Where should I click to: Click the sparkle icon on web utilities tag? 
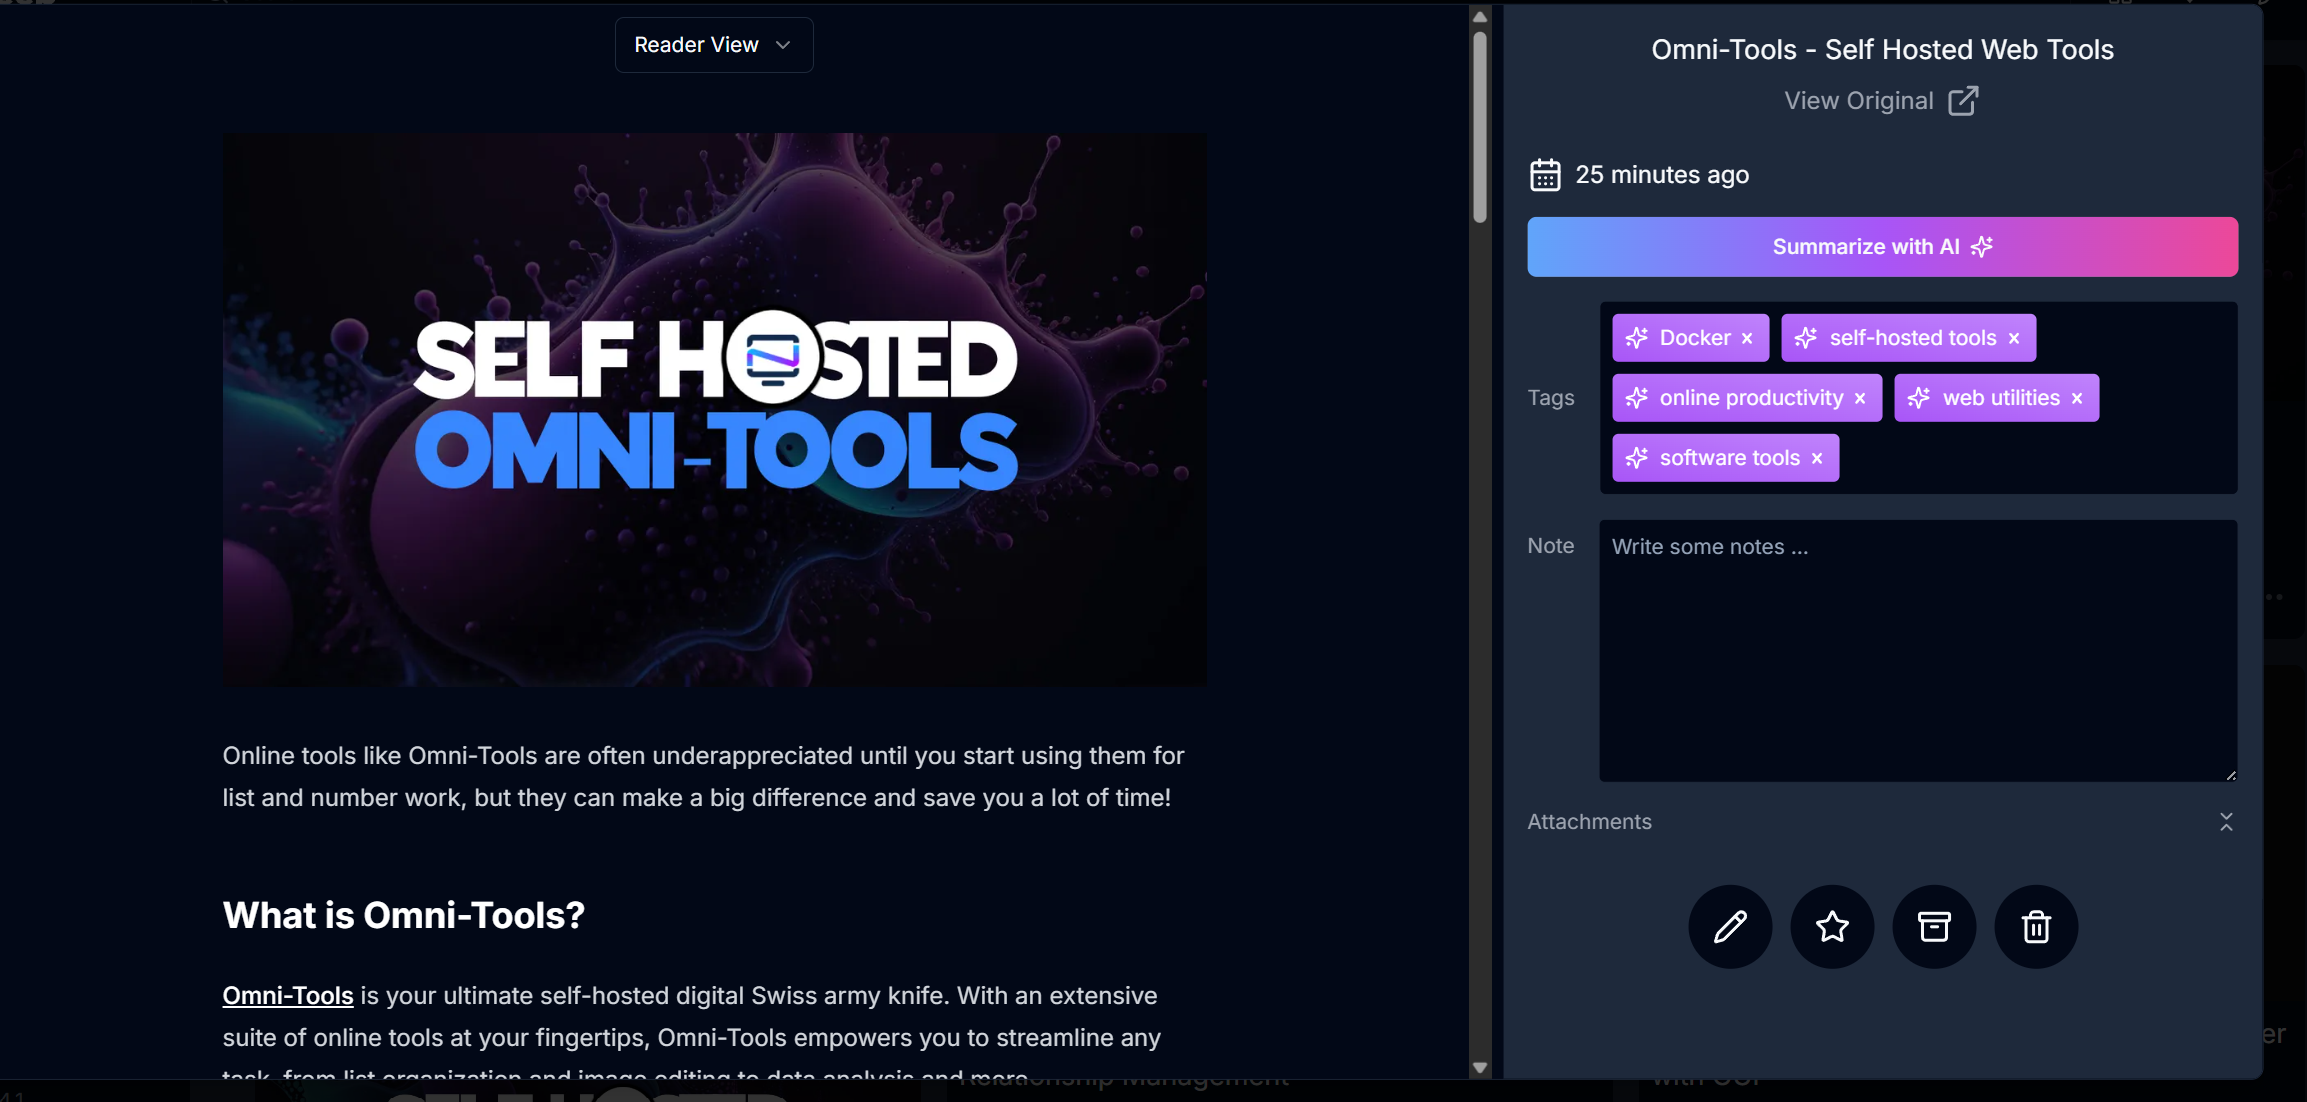pos(1919,398)
